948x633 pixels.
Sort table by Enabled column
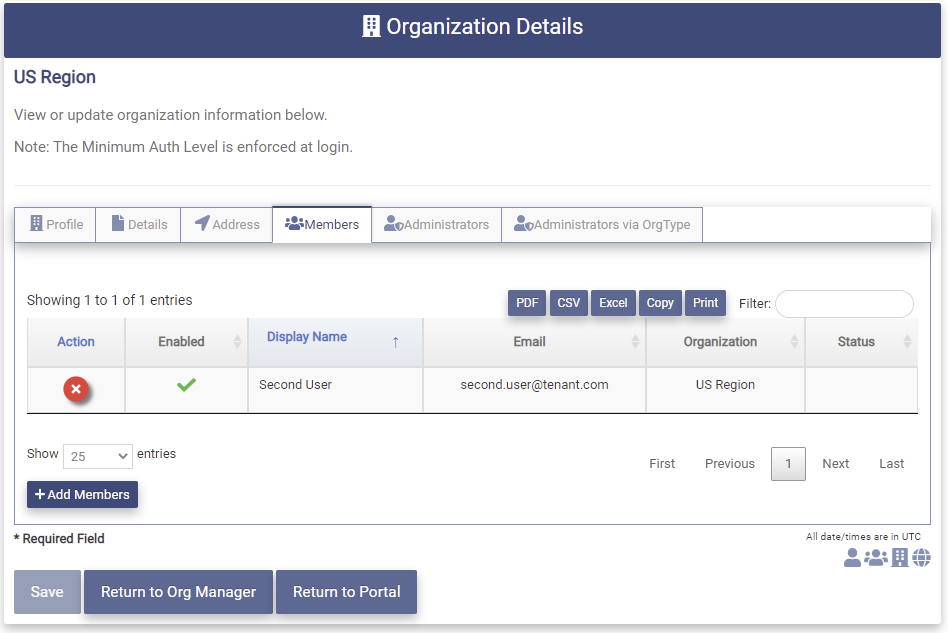186,342
